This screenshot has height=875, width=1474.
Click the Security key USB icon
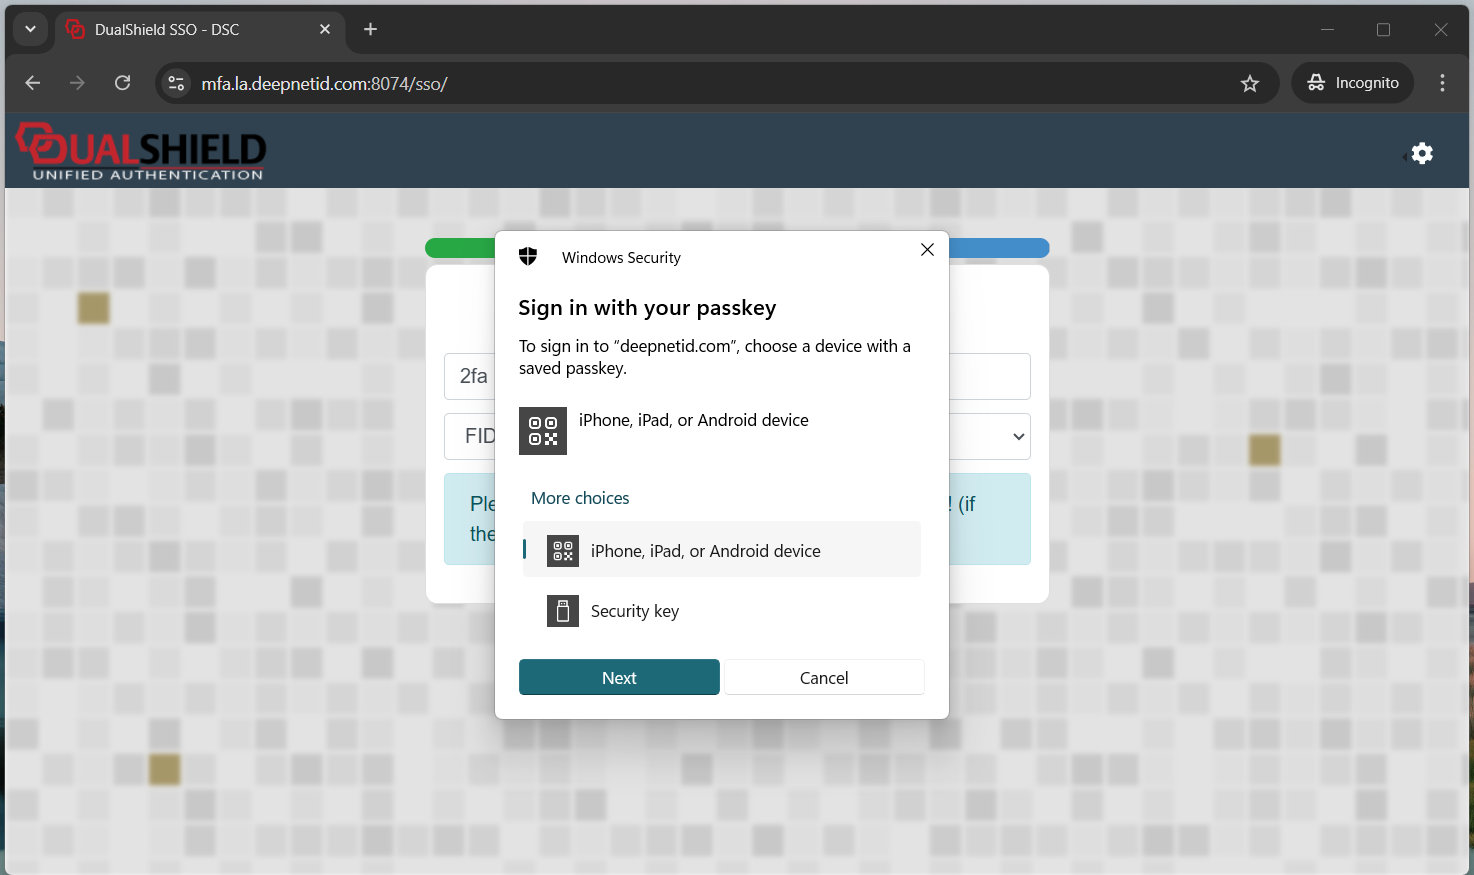tap(563, 611)
